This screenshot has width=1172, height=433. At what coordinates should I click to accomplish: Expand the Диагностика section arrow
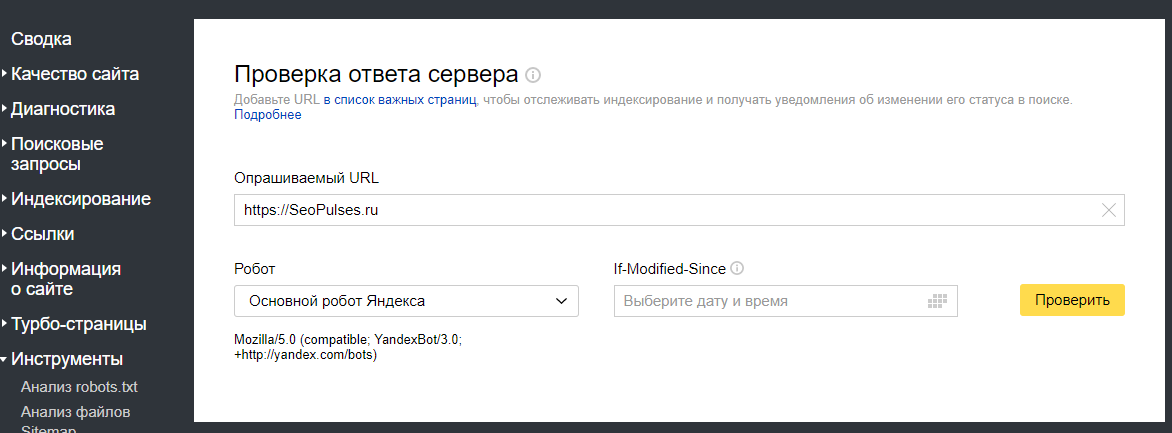[4, 109]
